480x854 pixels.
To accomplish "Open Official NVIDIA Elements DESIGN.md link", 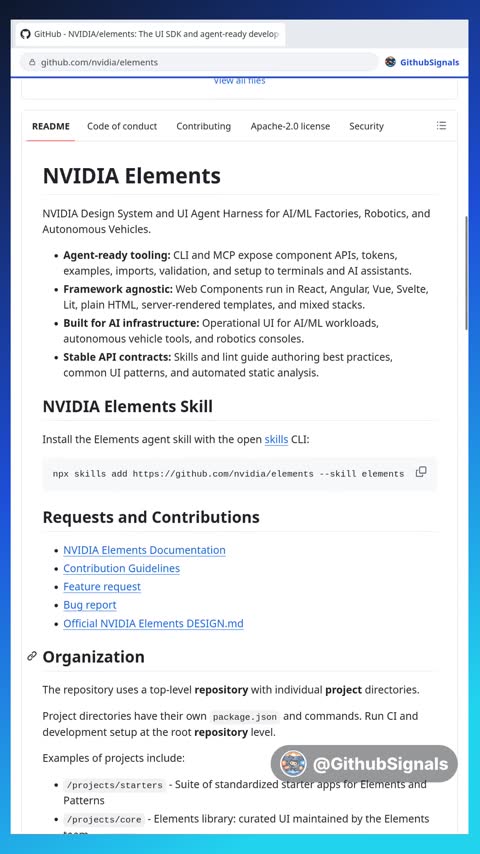I will pyautogui.click(x=153, y=623).
